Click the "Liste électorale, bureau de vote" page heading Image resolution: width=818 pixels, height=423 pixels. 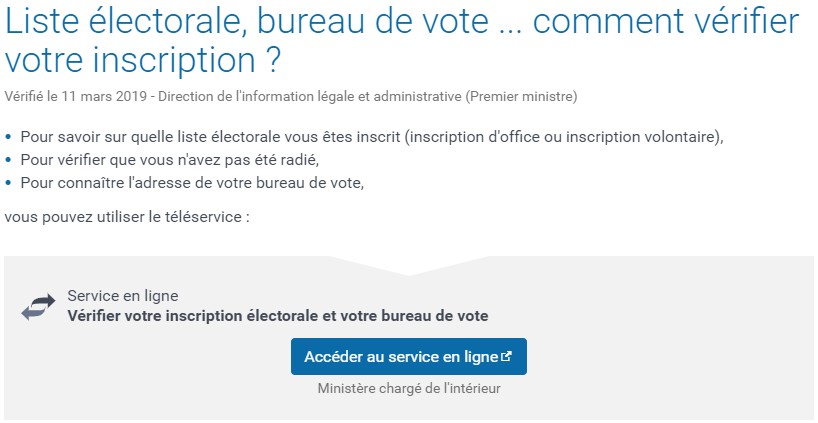[402, 42]
